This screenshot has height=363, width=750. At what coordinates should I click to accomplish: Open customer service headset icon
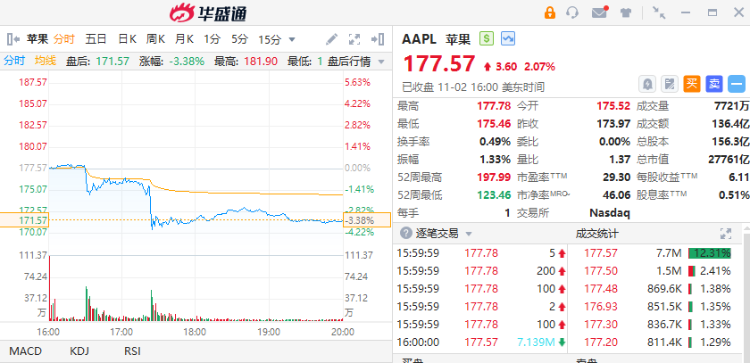(x=572, y=12)
